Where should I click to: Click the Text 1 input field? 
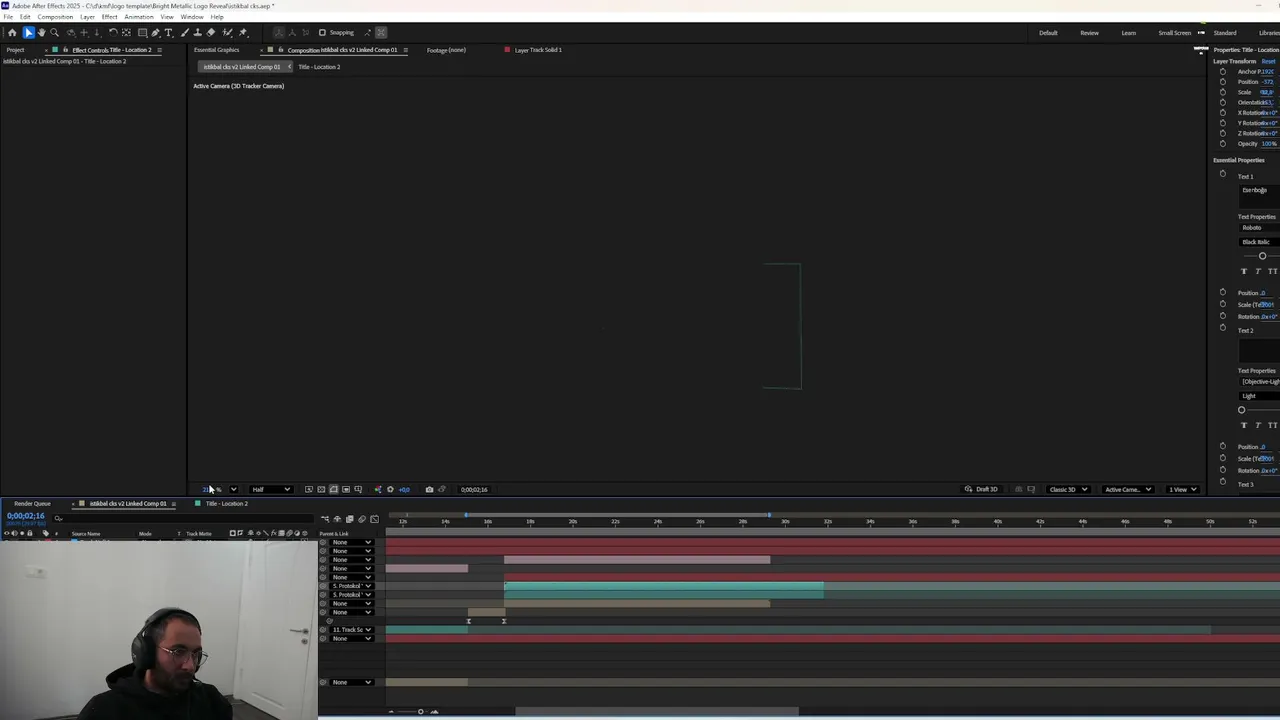coord(1259,195)
